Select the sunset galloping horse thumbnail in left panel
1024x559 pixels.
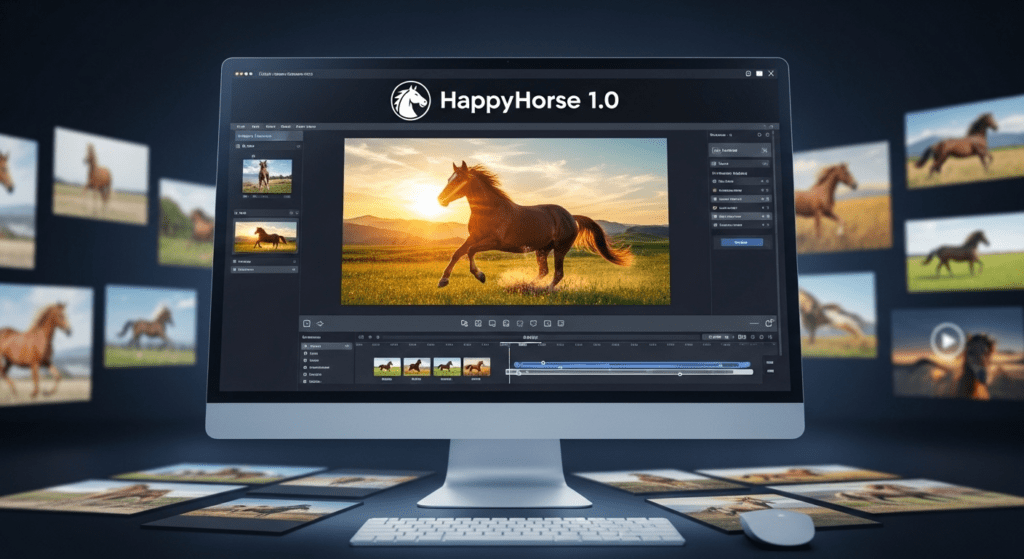pyautogui.click(x=265, y=236)
